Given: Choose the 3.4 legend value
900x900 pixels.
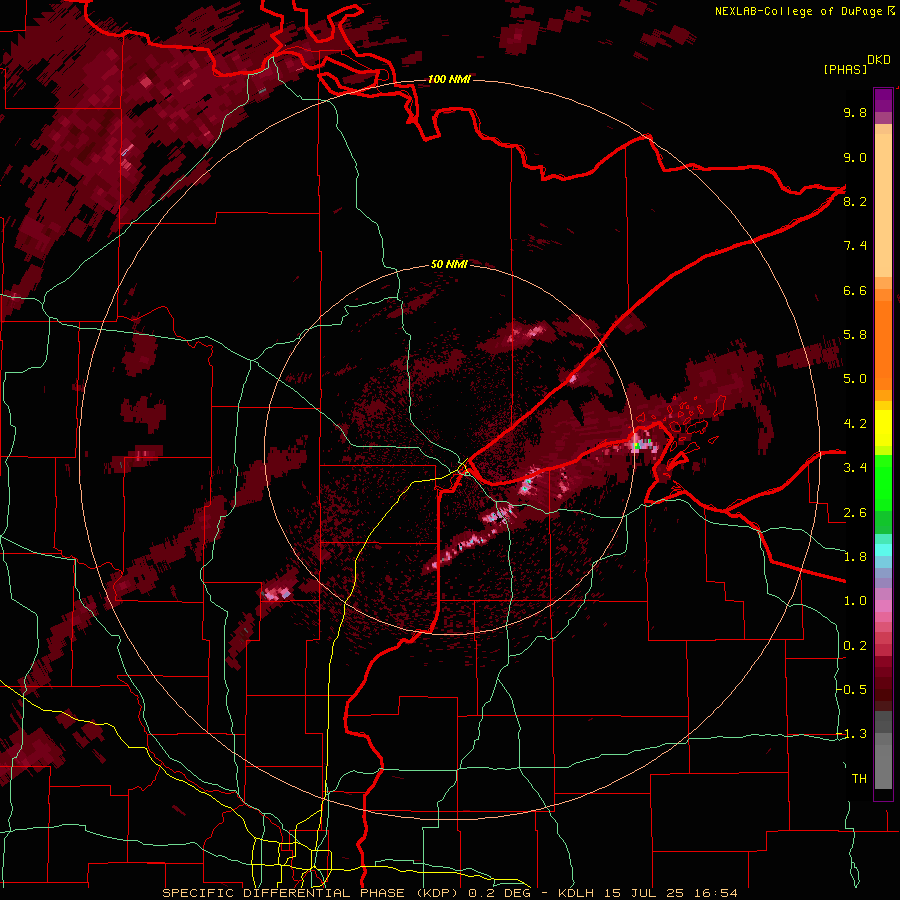Looking at the screenshot, I should click(855, 468).
